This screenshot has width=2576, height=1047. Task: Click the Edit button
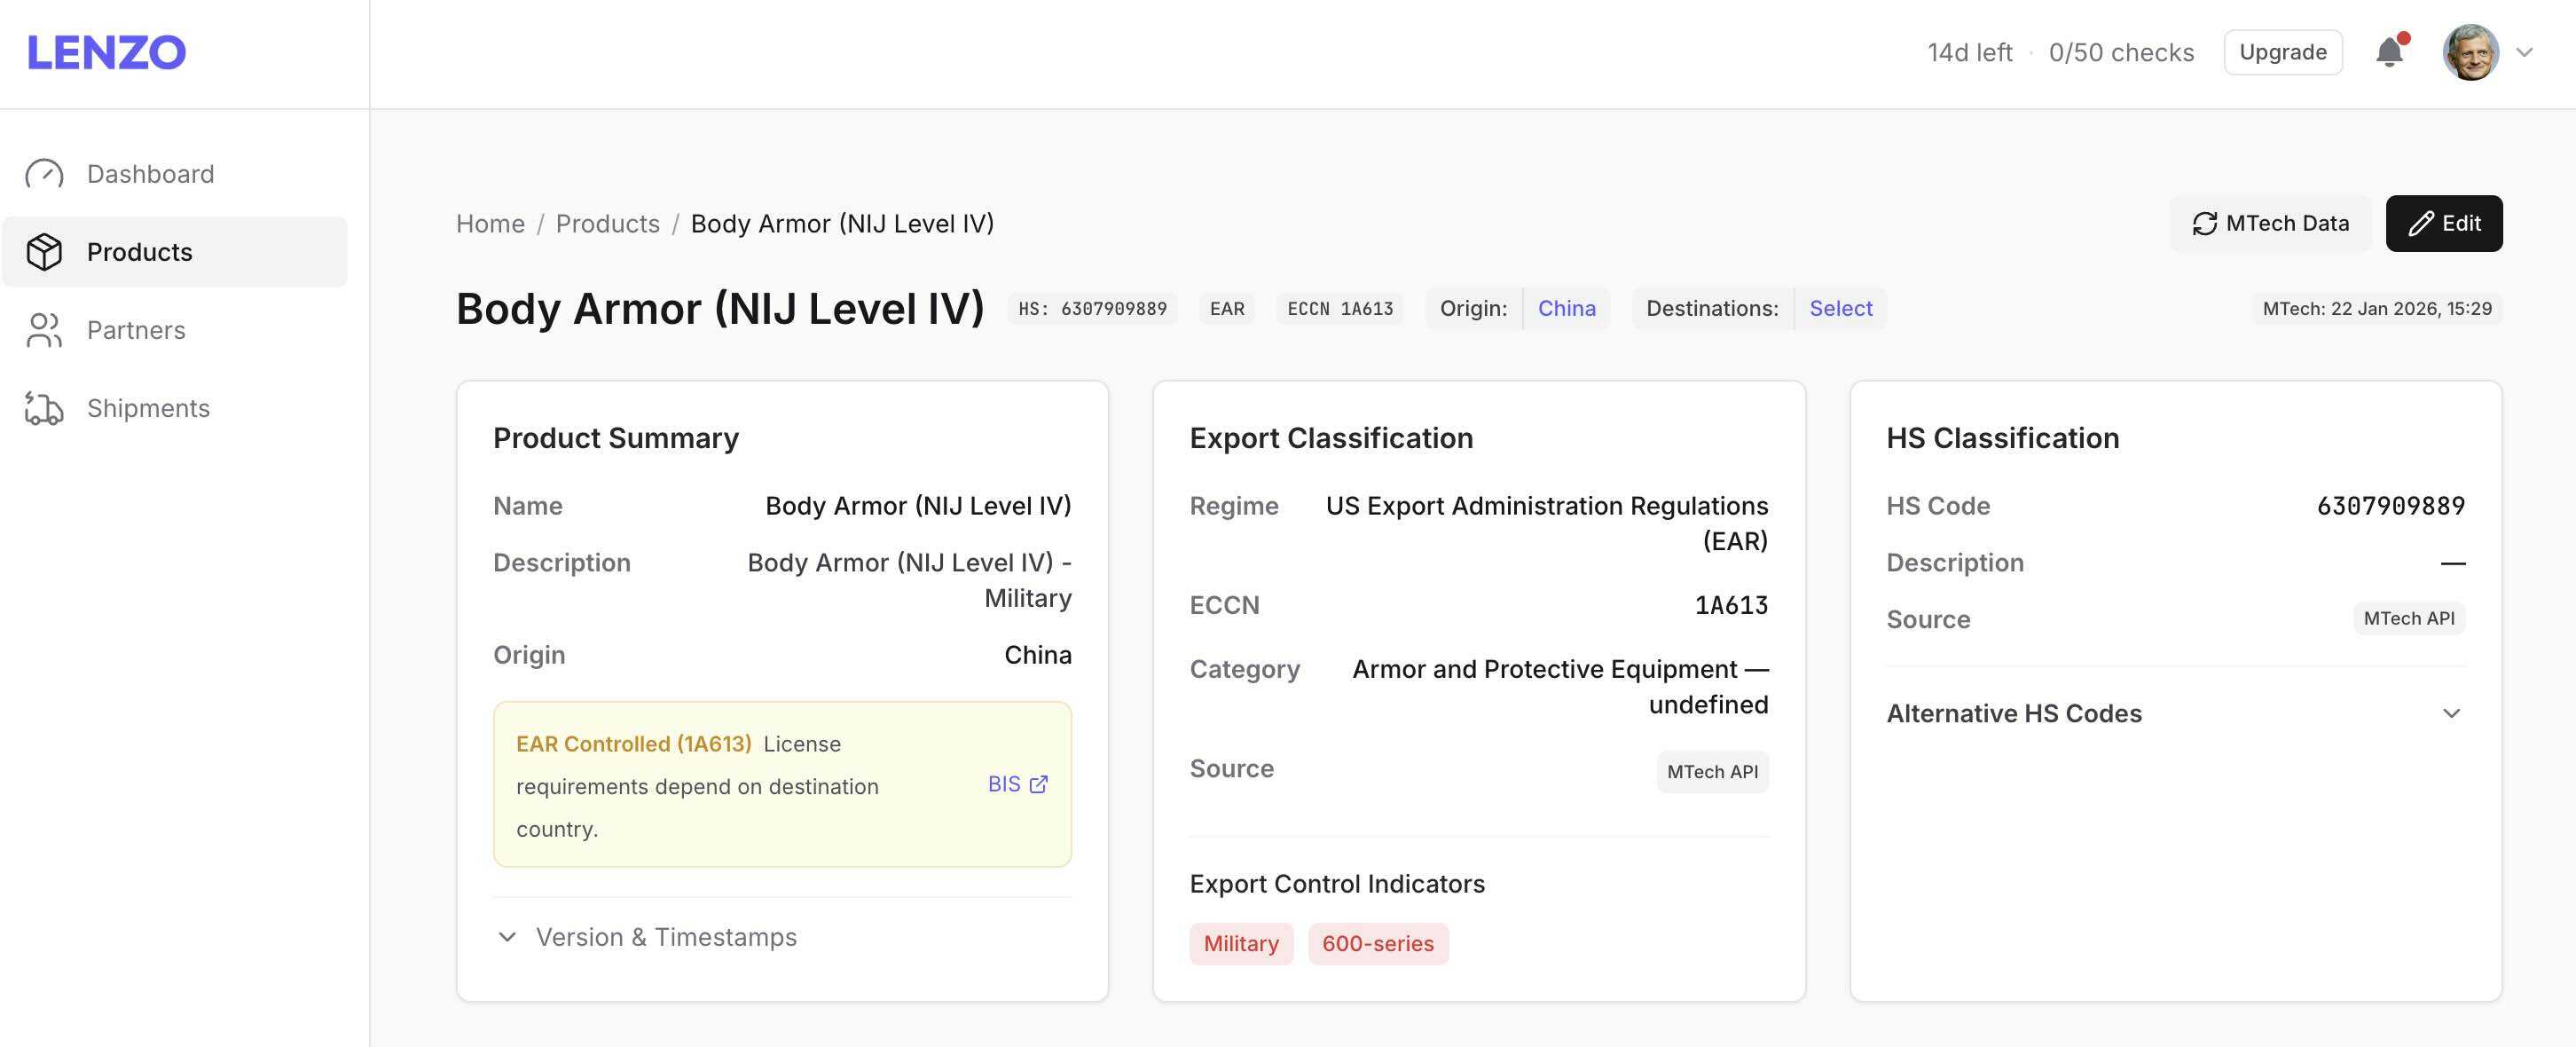pyautogui.click(x=2443, y=223)
